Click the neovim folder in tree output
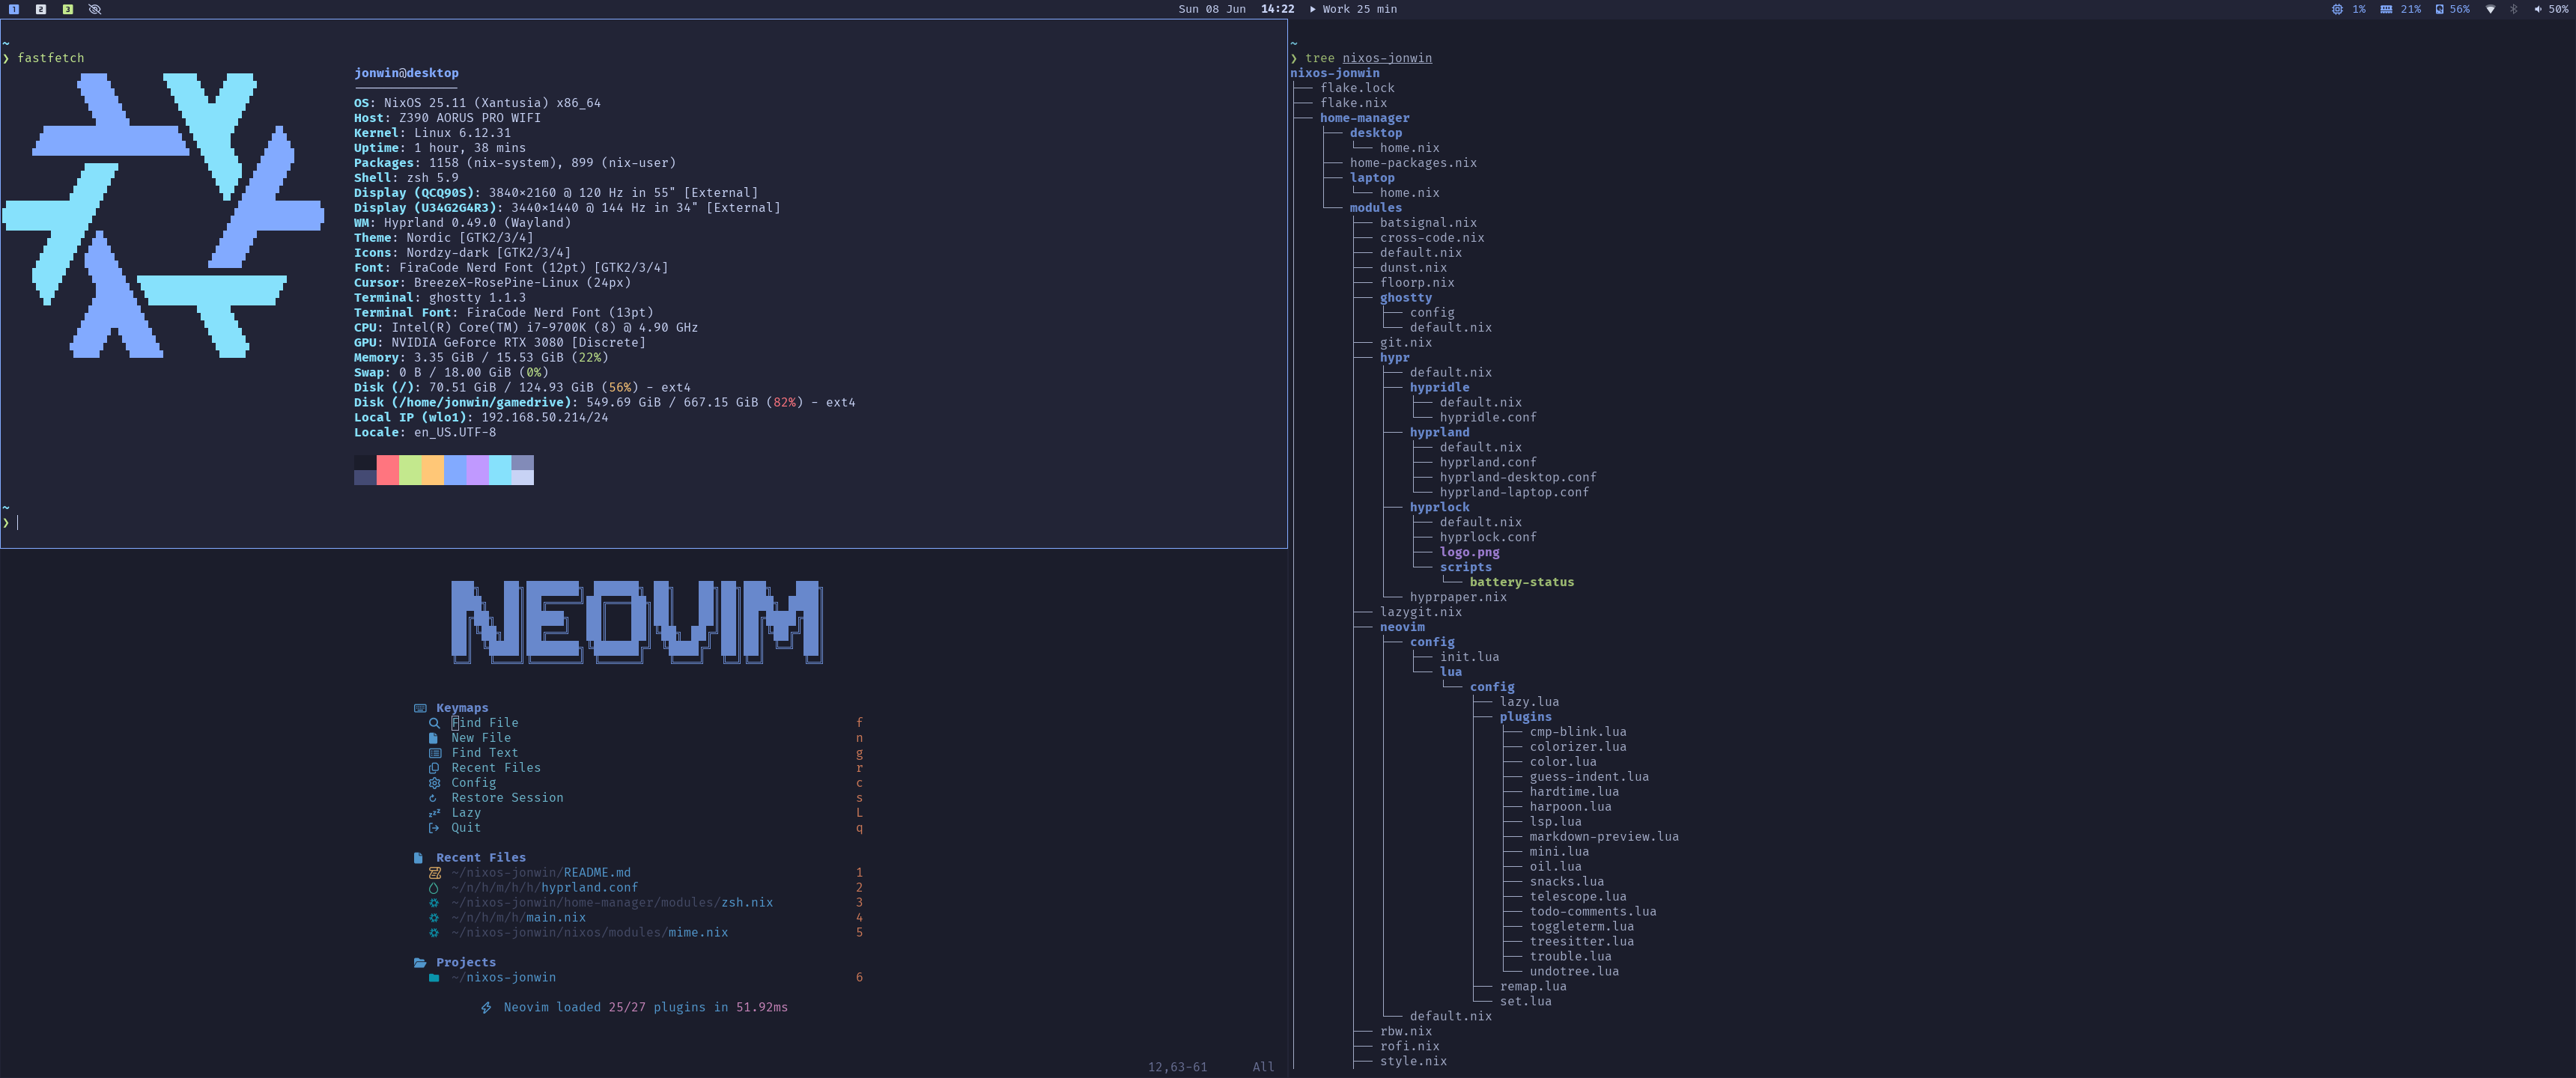The width and height of the screenshot is (2576, 1078). click(x=1402, y=628)
